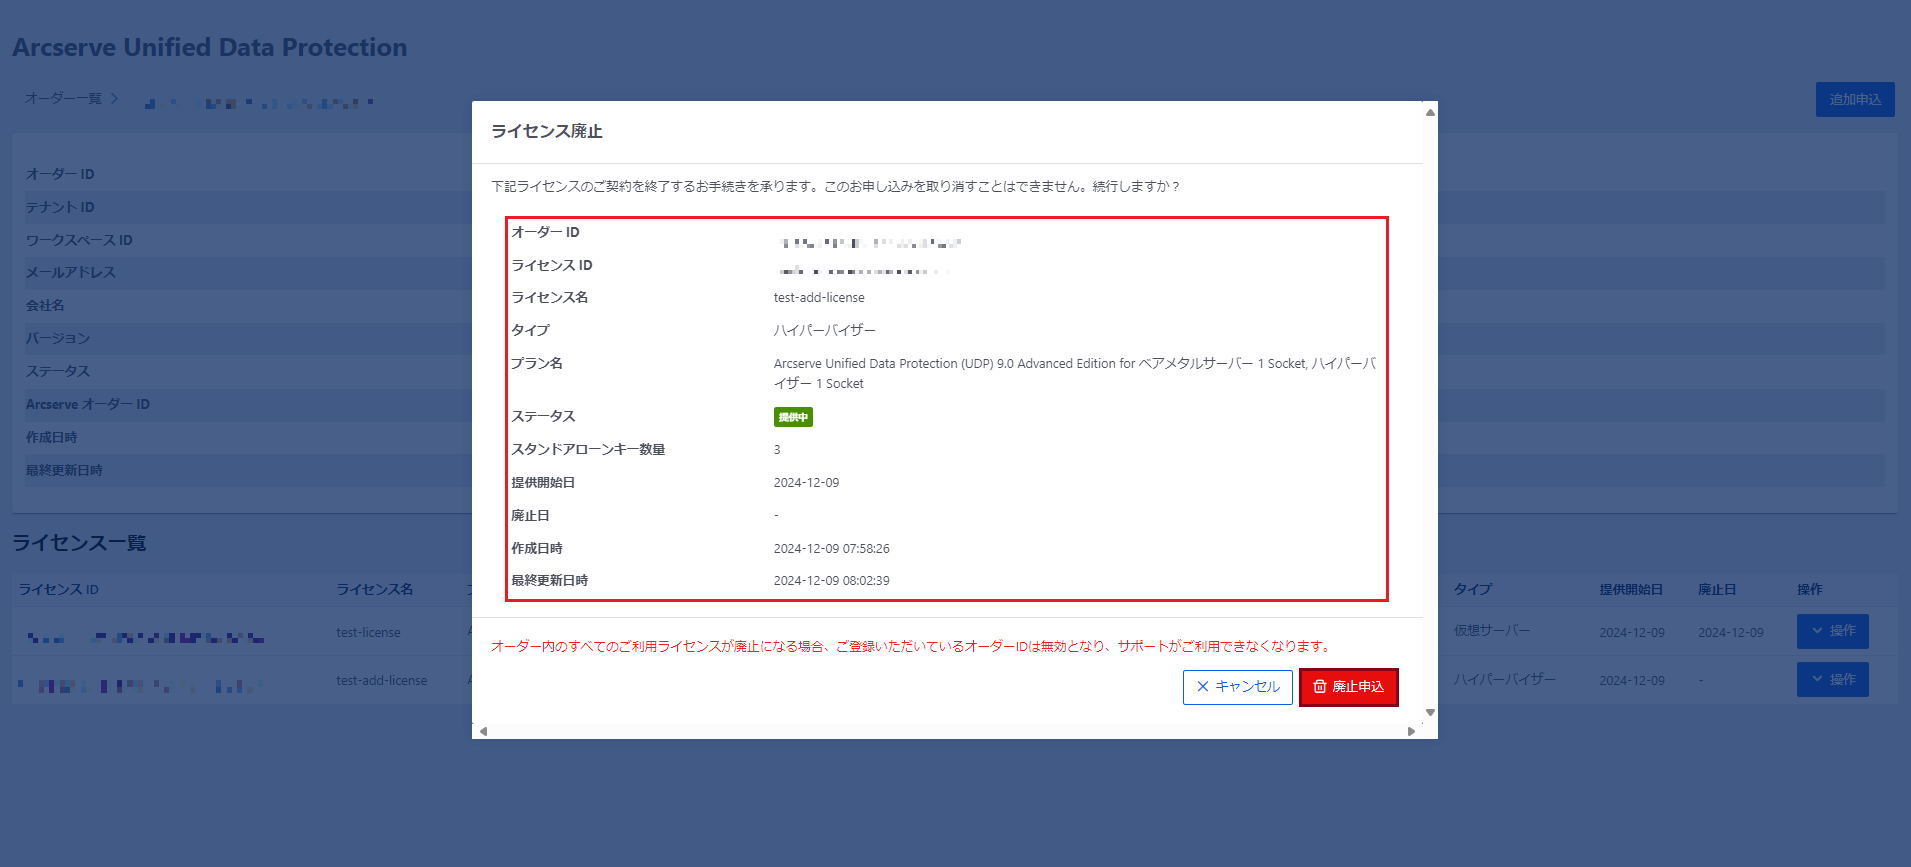The image size is (1911, 867).
Task: Click the 仮想サーバー type cell in the license table
Action: [x=1492, y=631]
